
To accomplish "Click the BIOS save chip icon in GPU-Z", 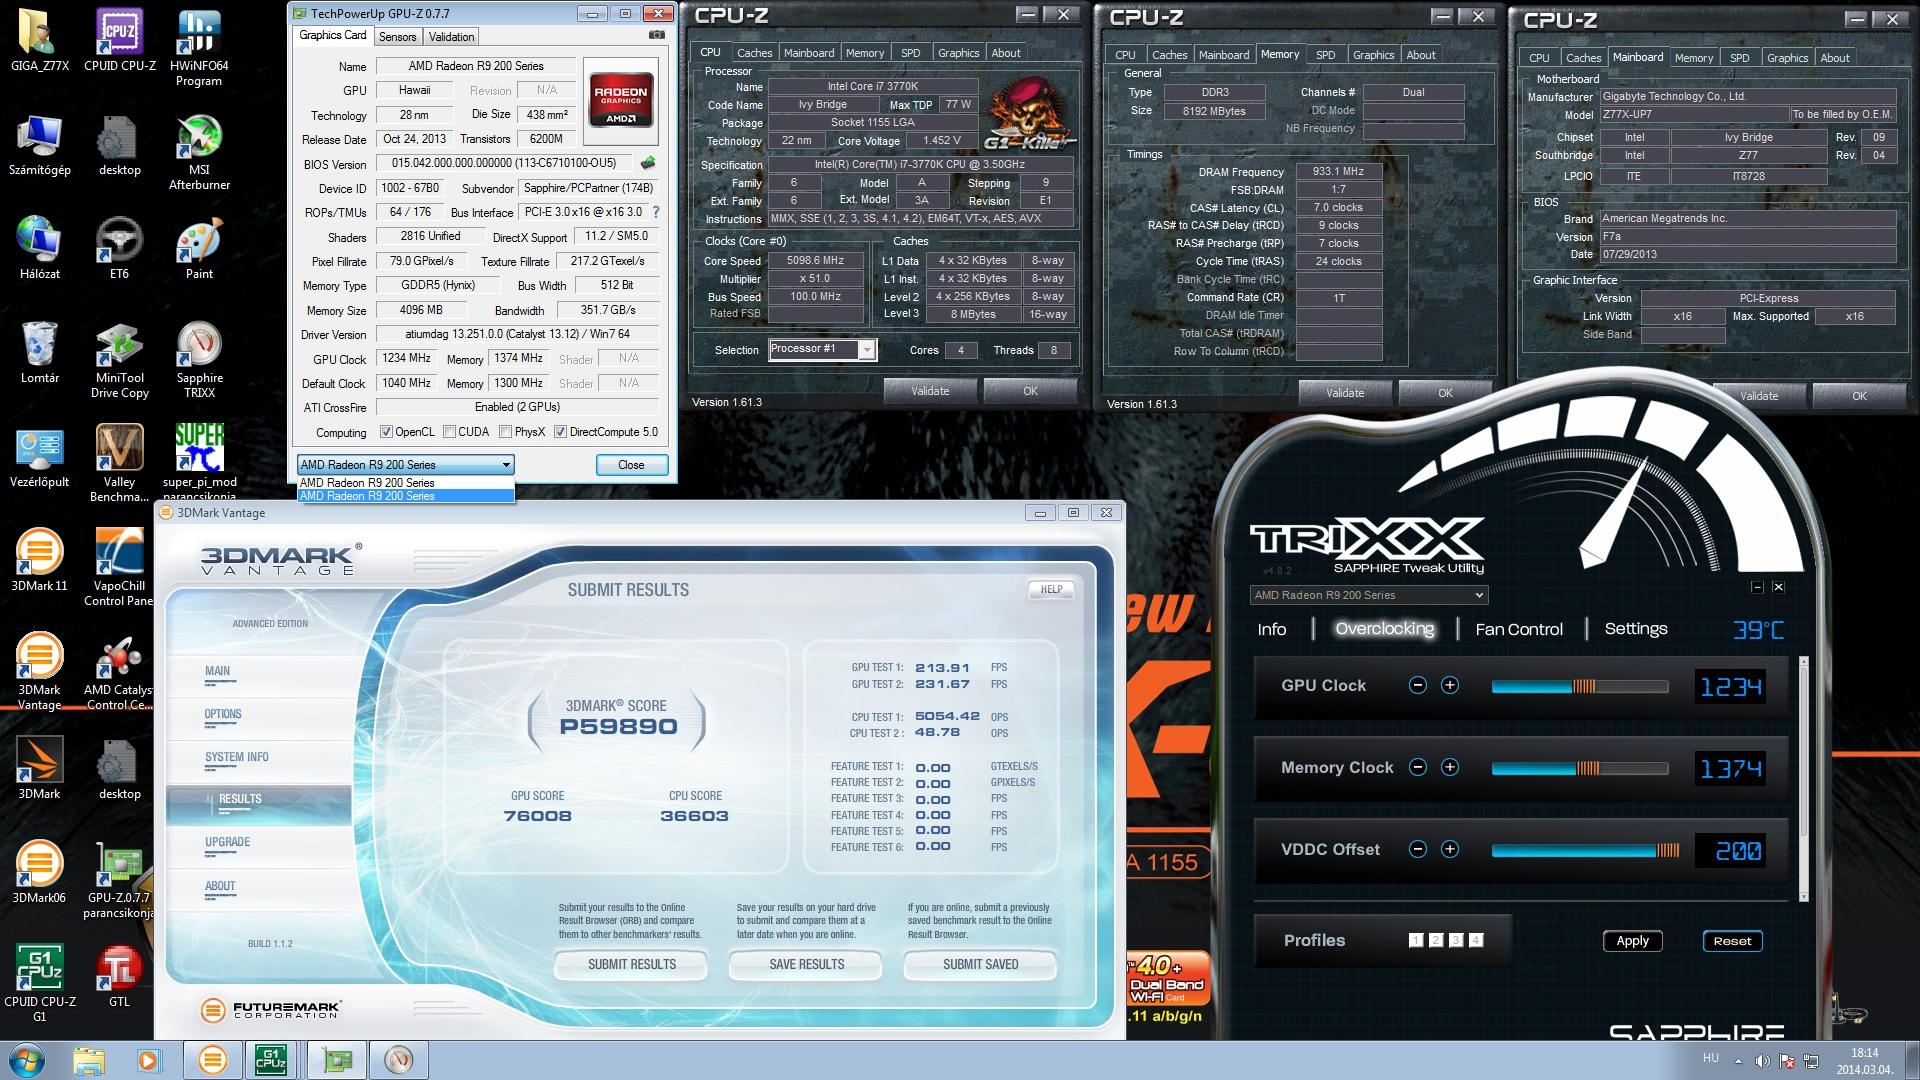I will [648, 163].
